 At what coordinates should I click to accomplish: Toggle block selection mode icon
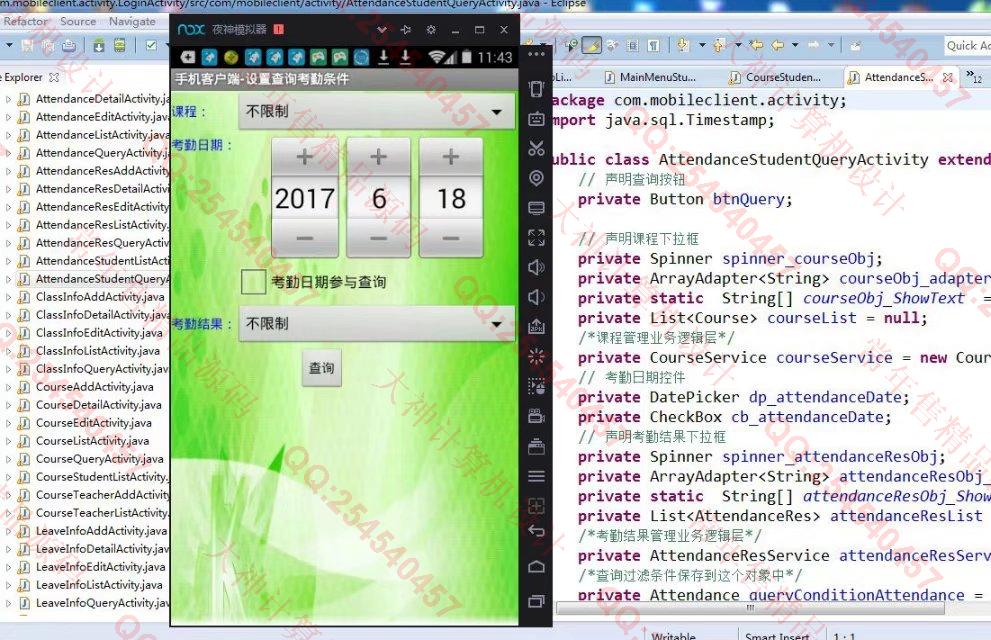(x=633, y=45)
